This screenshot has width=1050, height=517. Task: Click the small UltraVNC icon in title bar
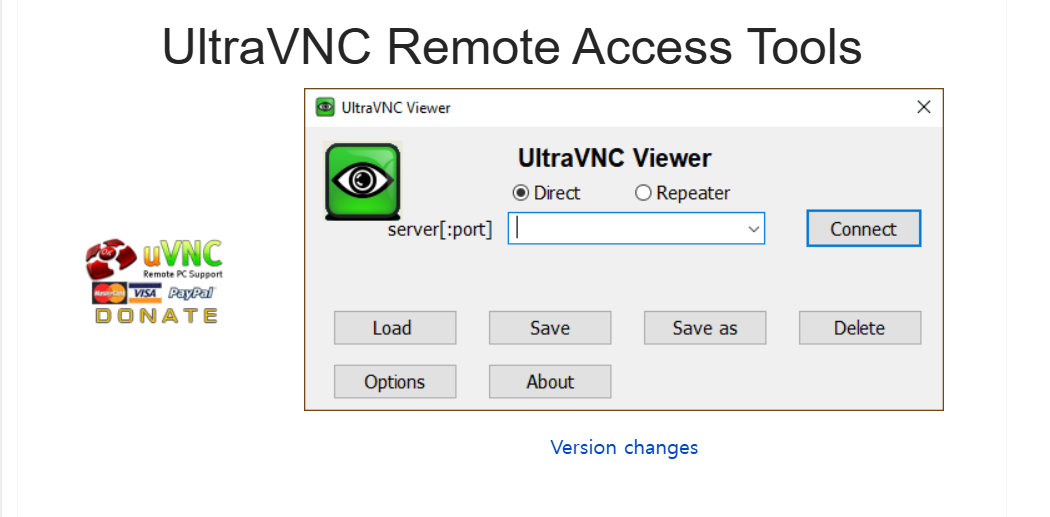(x=324, y=107)
